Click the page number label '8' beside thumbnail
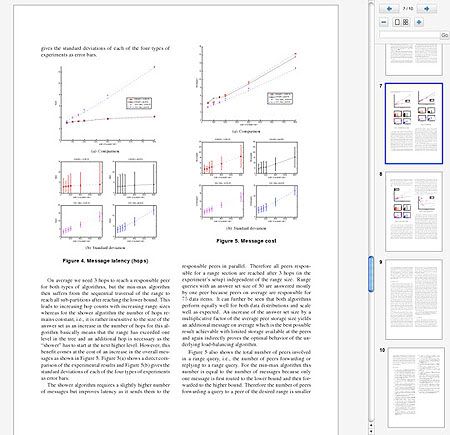The image size is (450, 435). (x=381, y=174)
